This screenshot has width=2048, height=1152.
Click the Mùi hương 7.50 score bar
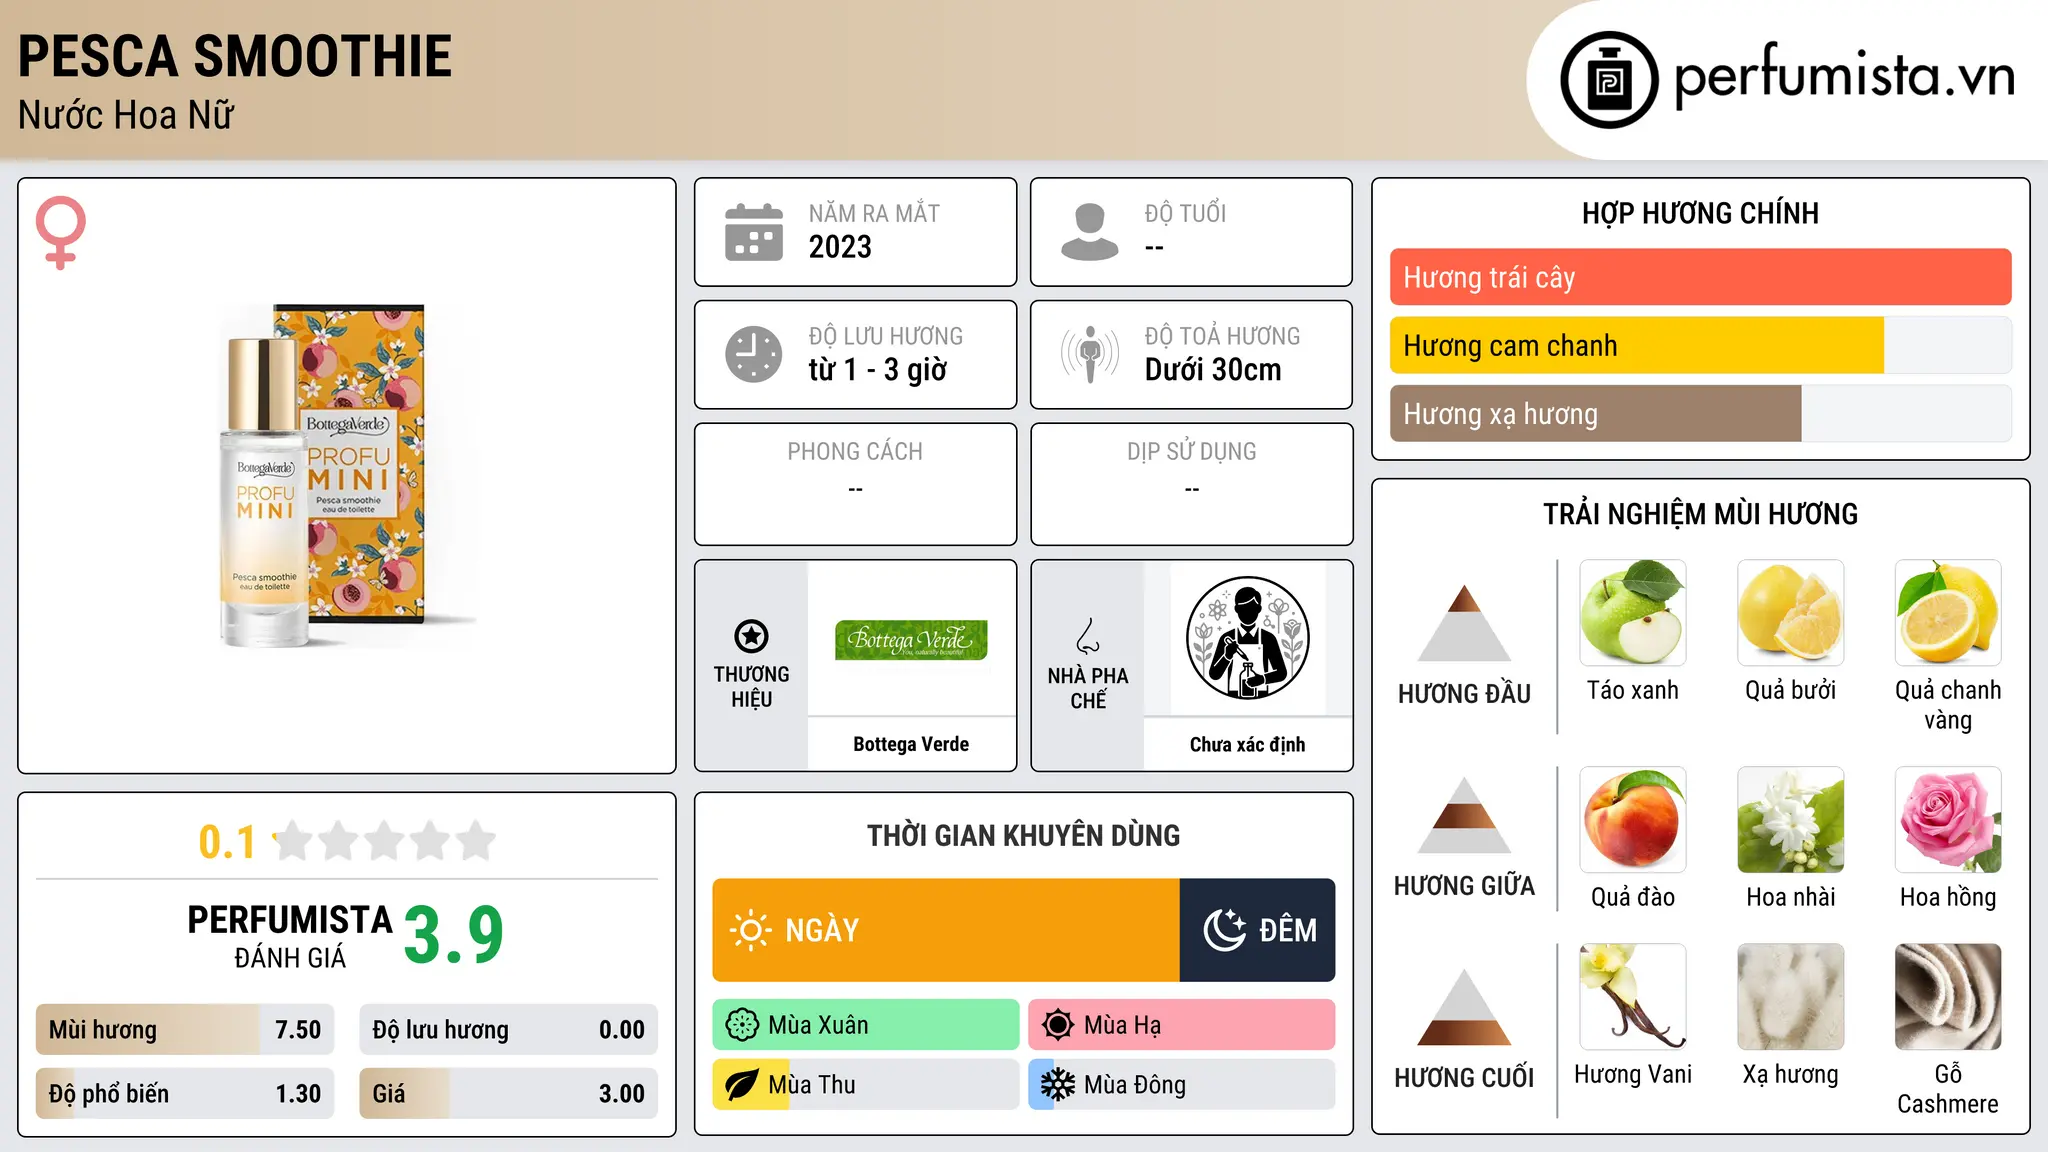(185, 1030)
